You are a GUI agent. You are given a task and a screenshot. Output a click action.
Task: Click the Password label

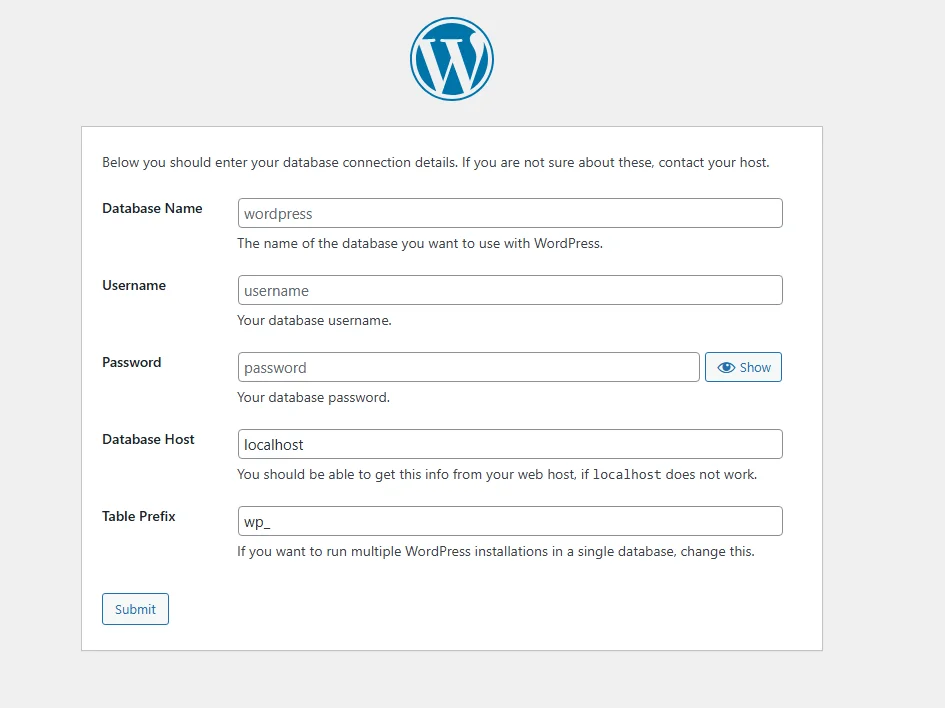point(131,362)
